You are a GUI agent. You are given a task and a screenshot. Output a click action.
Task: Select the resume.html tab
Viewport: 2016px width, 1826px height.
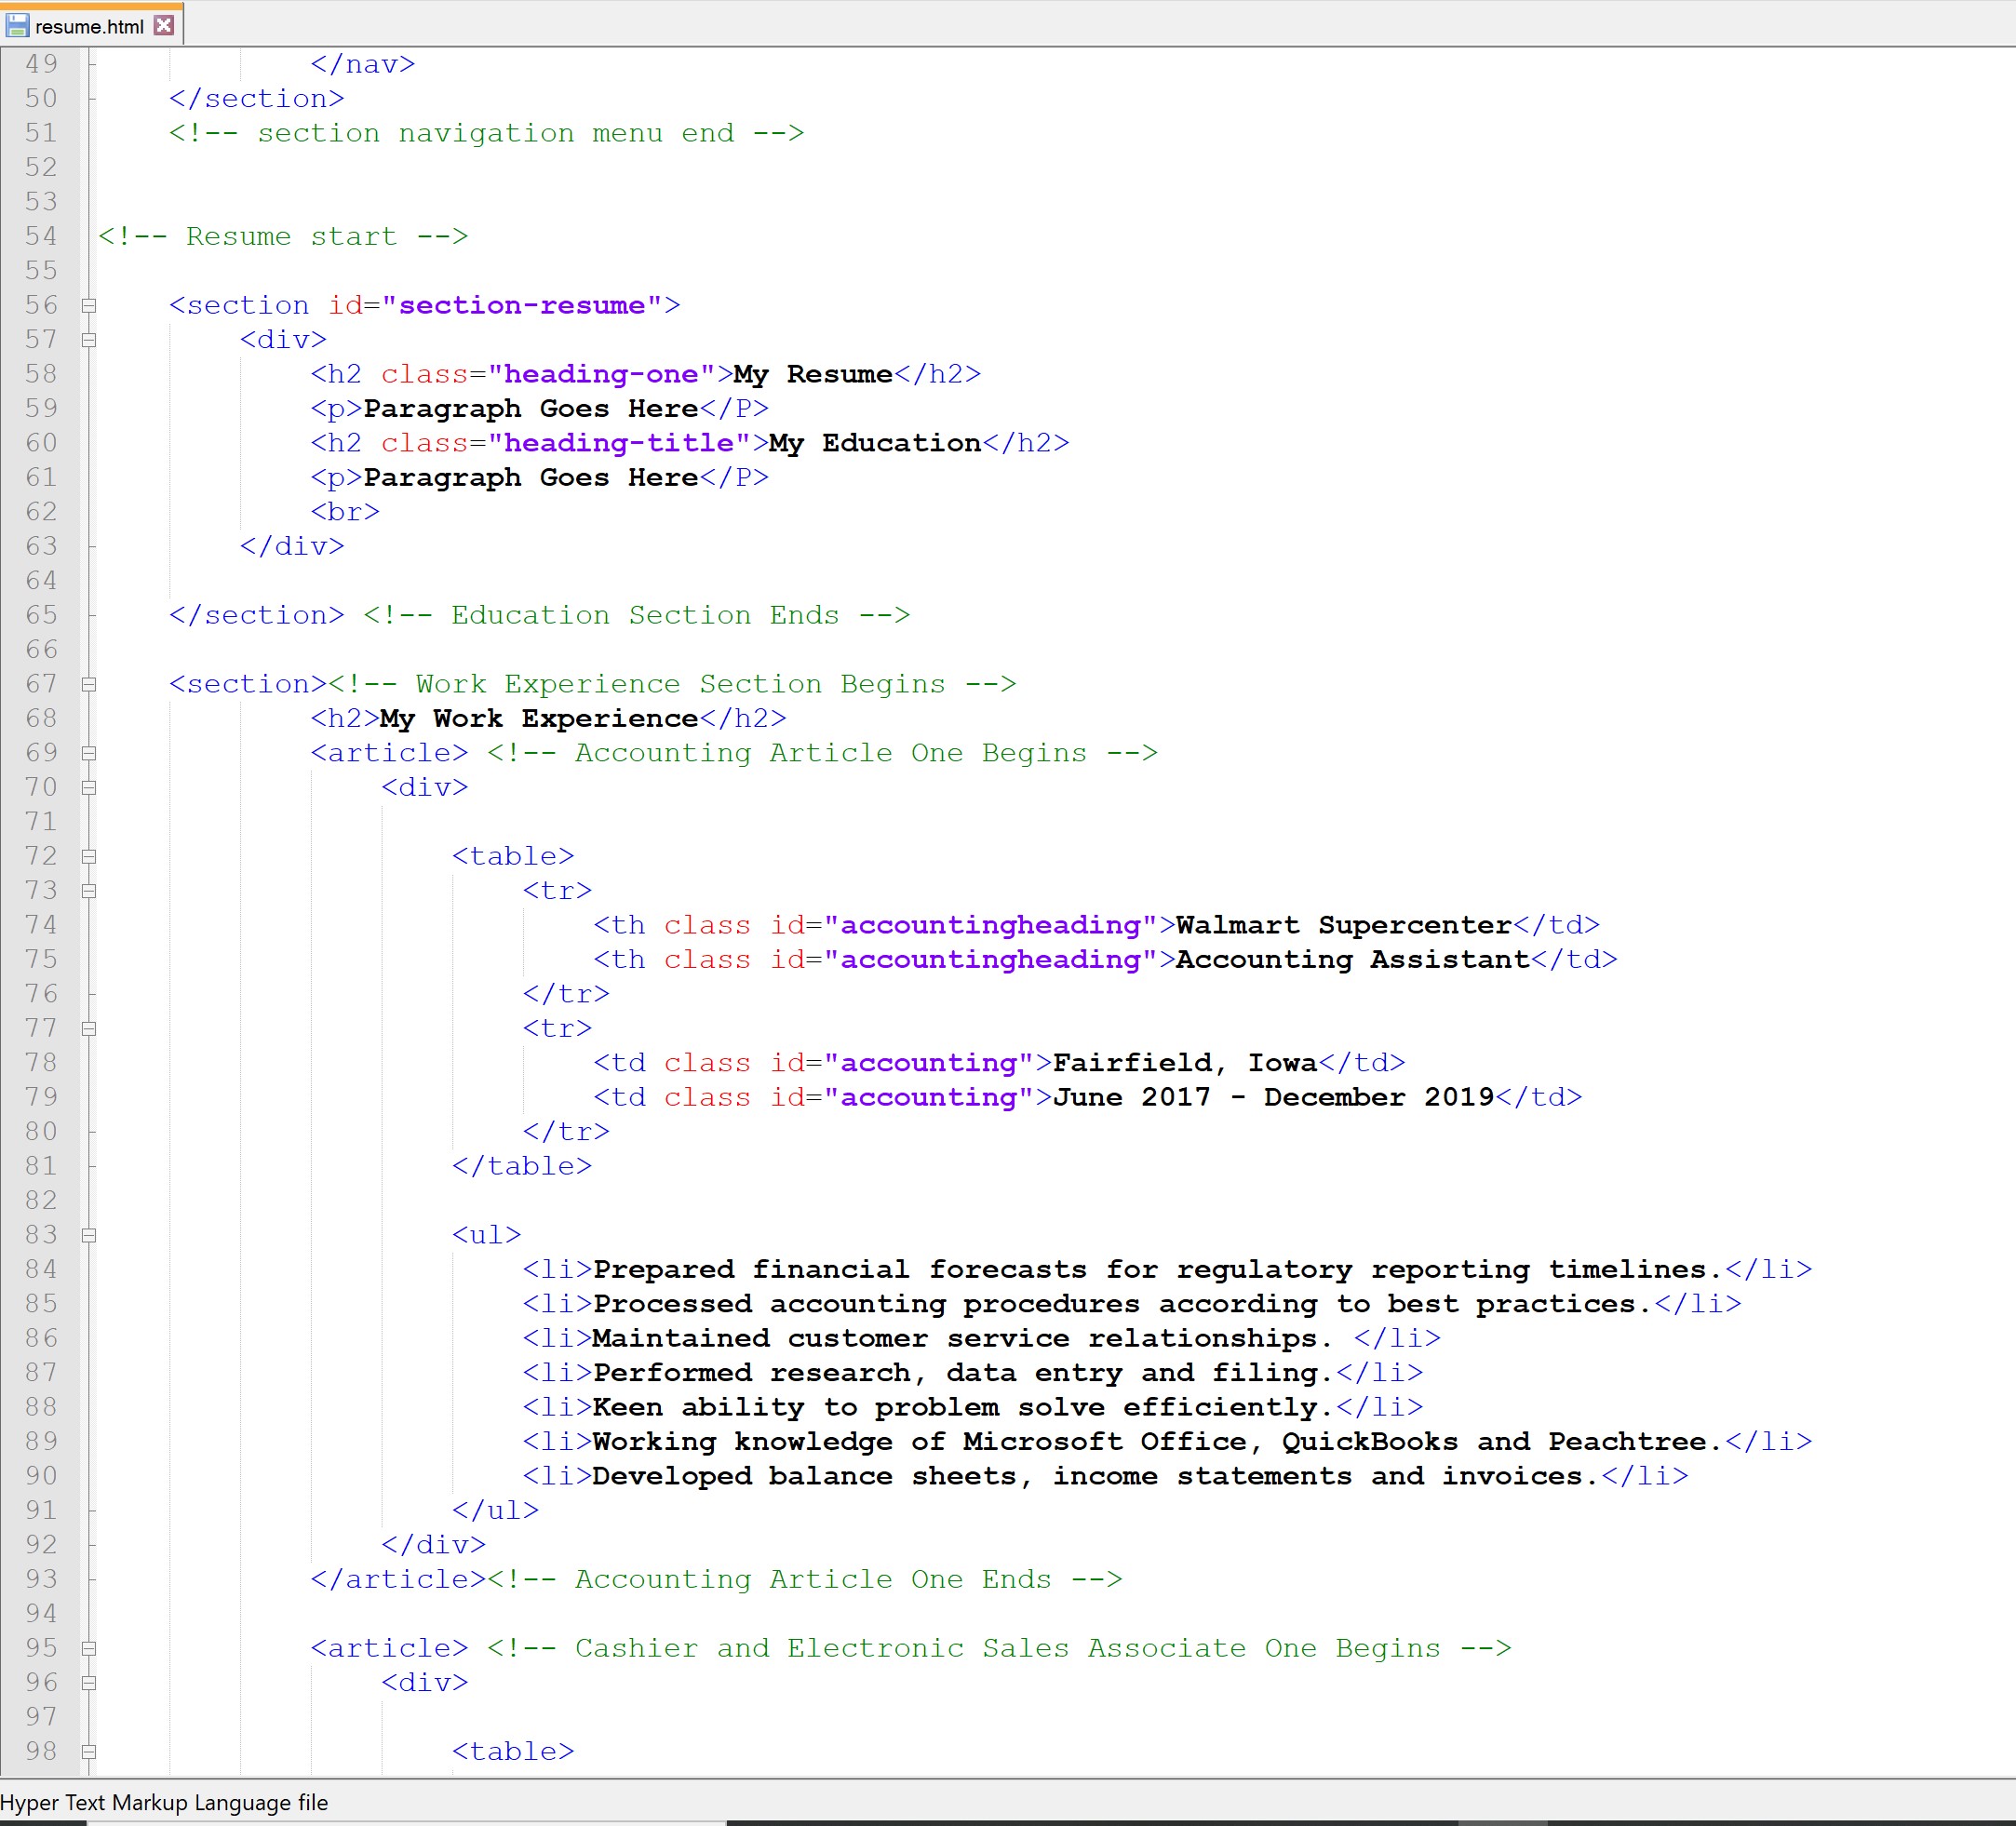(90, 26)
